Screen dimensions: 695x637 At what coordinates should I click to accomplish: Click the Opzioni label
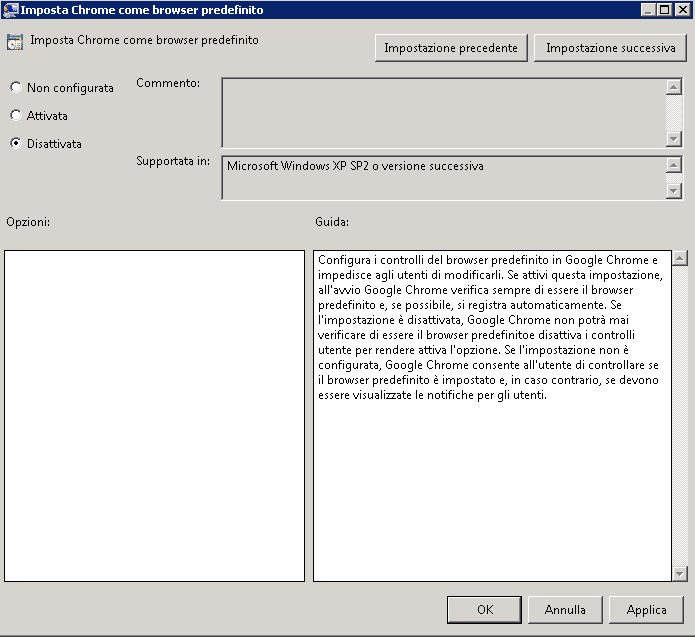(28, 222)
